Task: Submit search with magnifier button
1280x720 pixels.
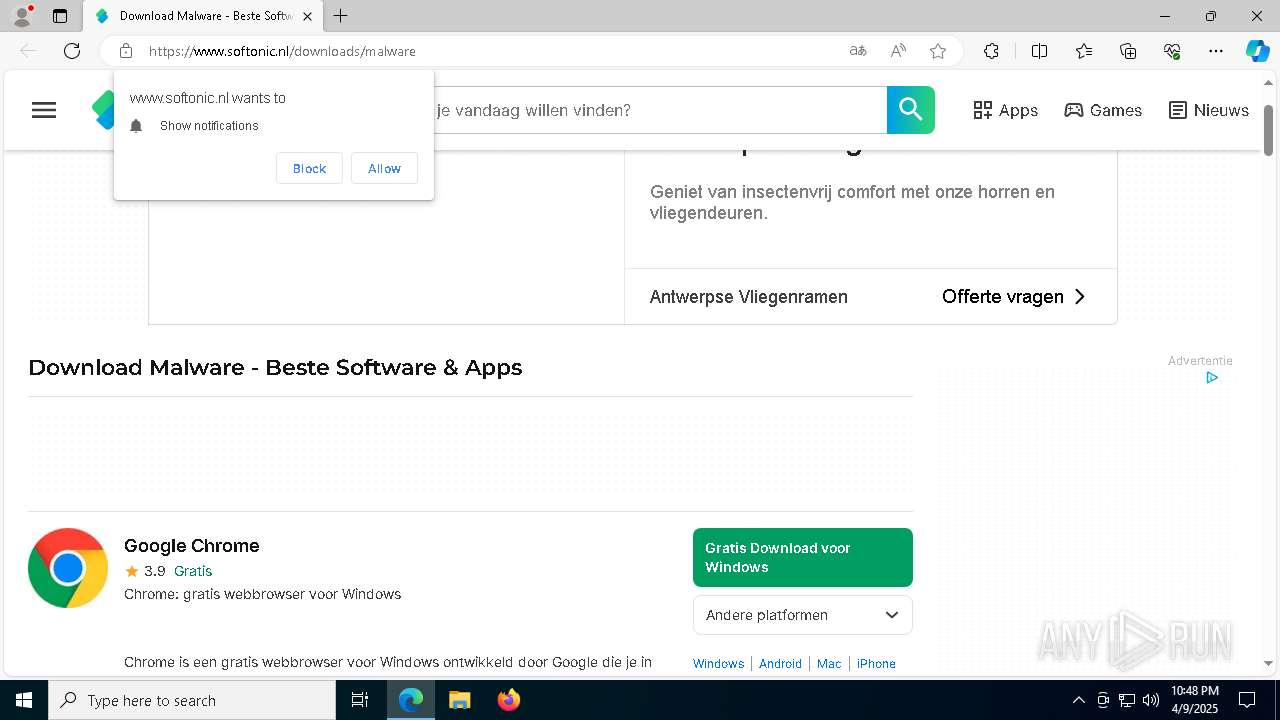Action: (911, 110)
